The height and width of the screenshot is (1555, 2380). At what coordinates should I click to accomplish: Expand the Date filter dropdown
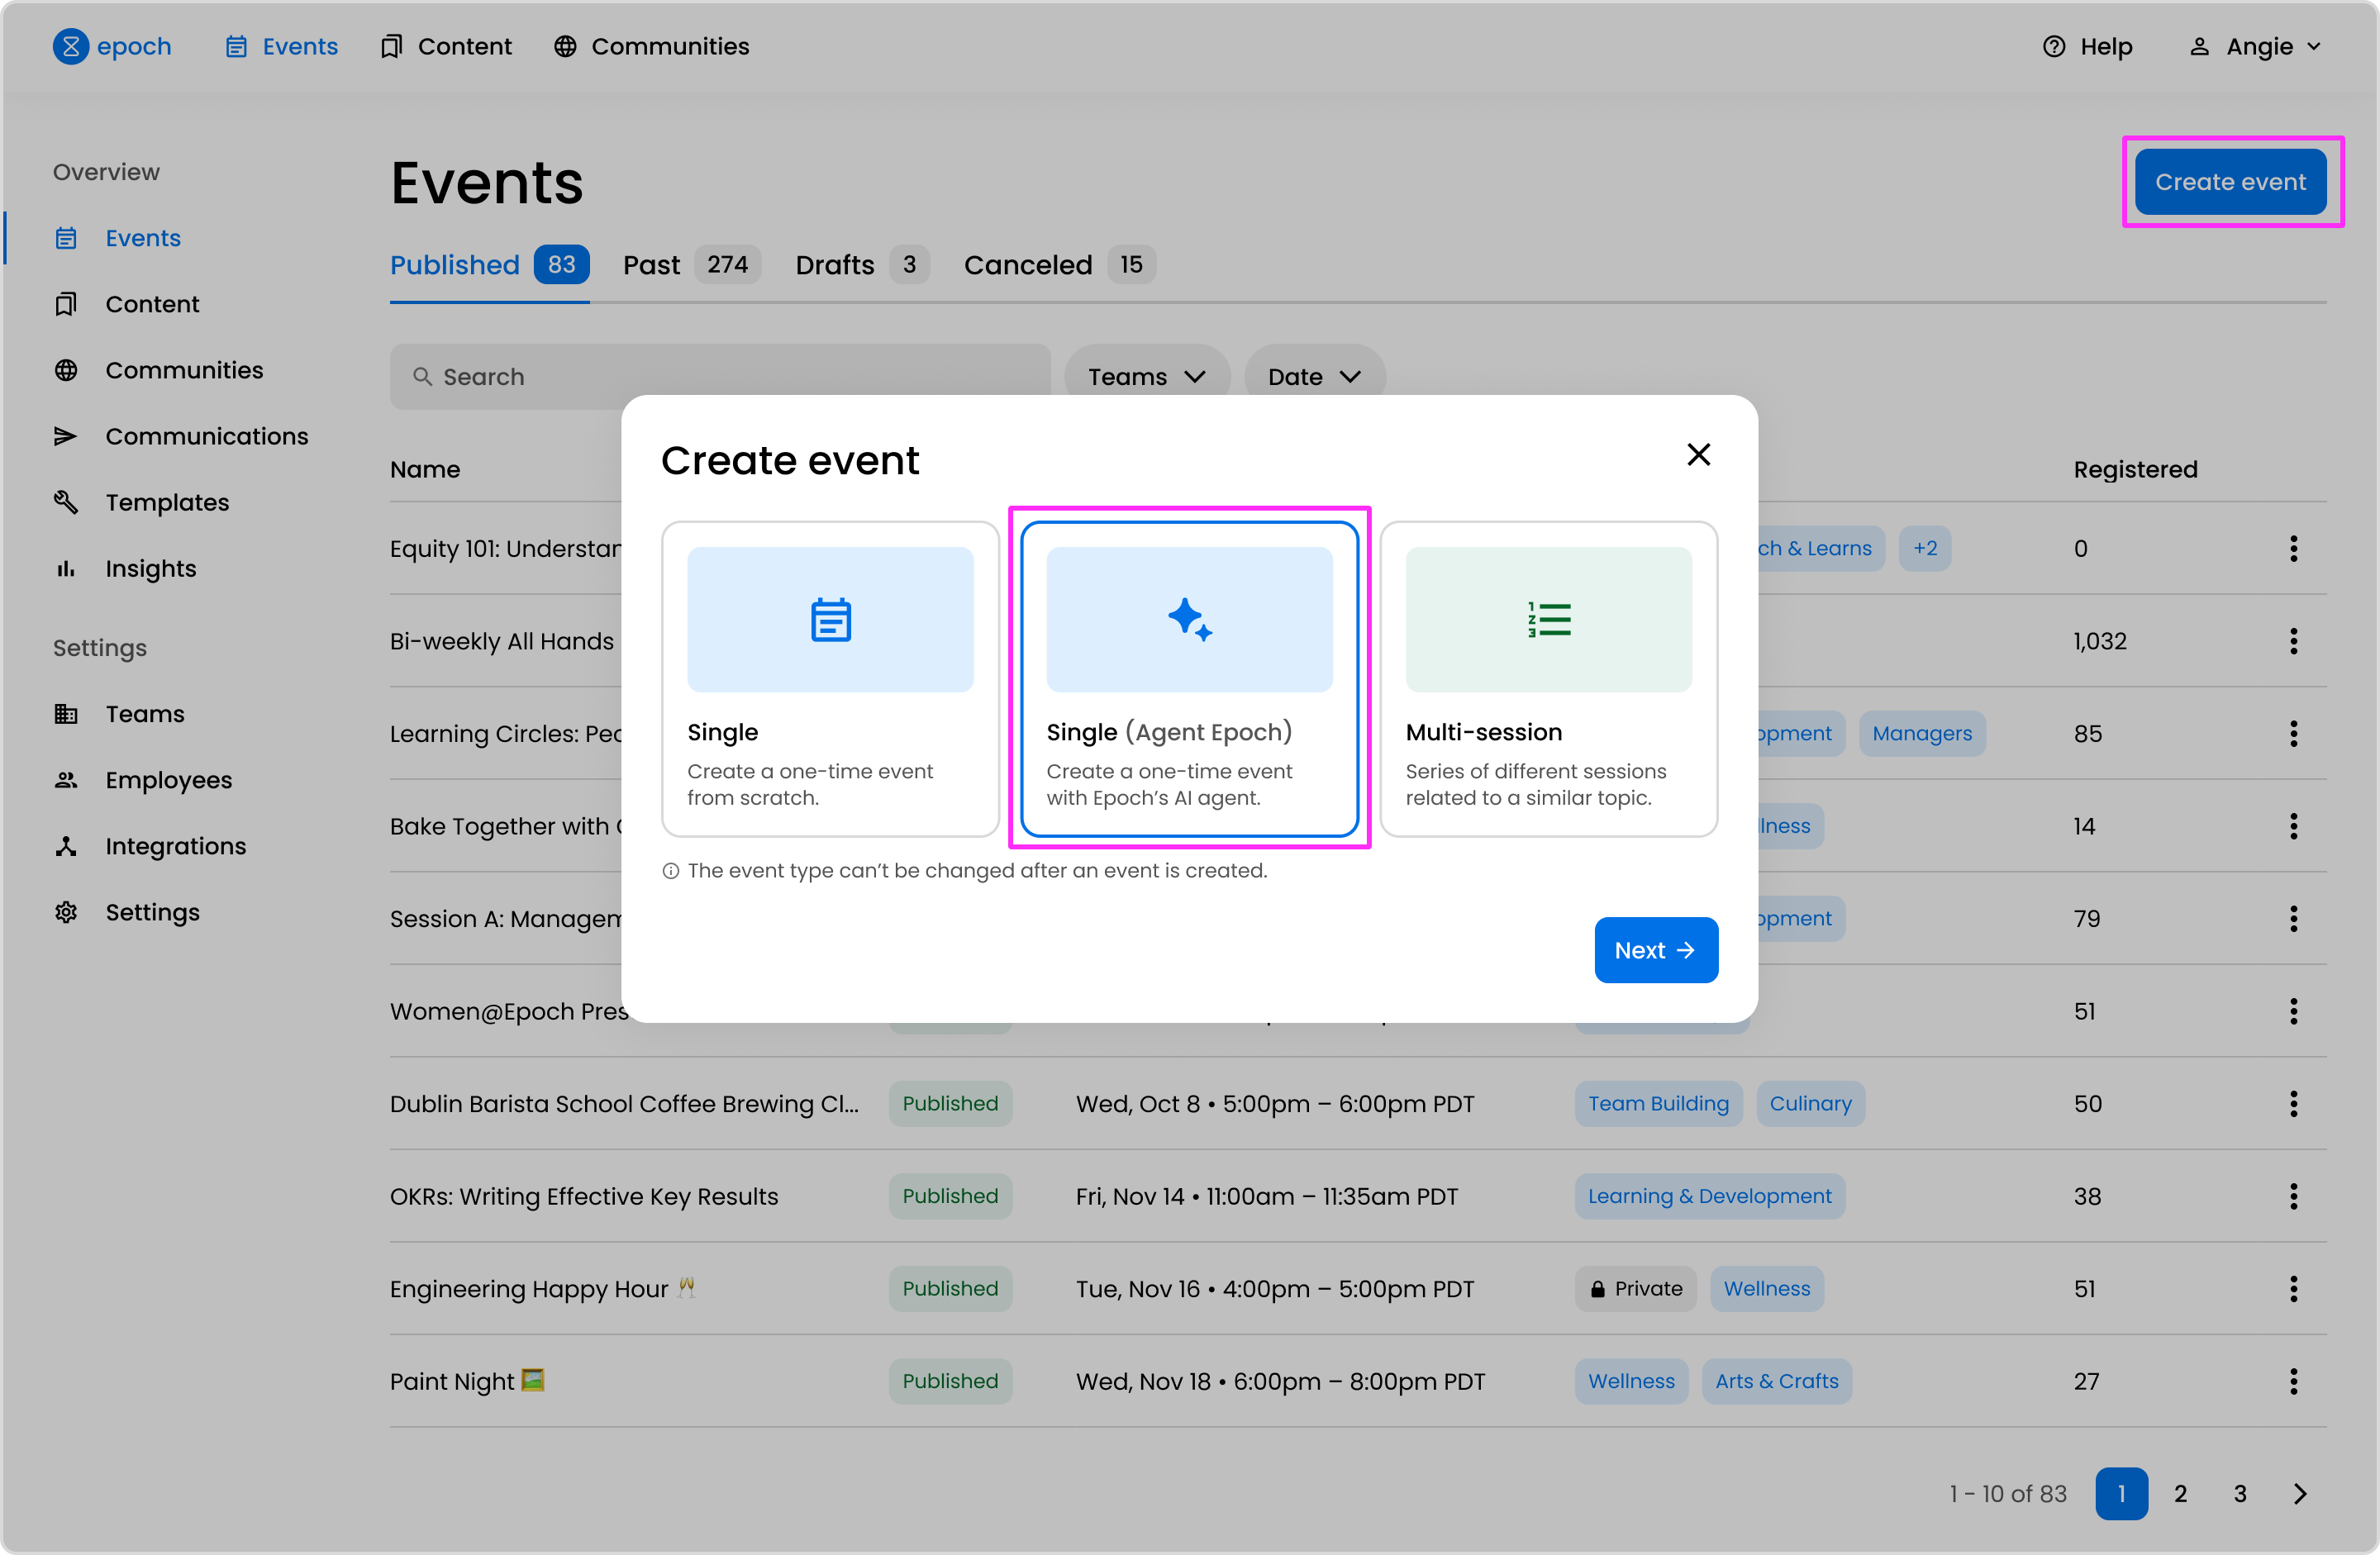tap(1314, 377)
